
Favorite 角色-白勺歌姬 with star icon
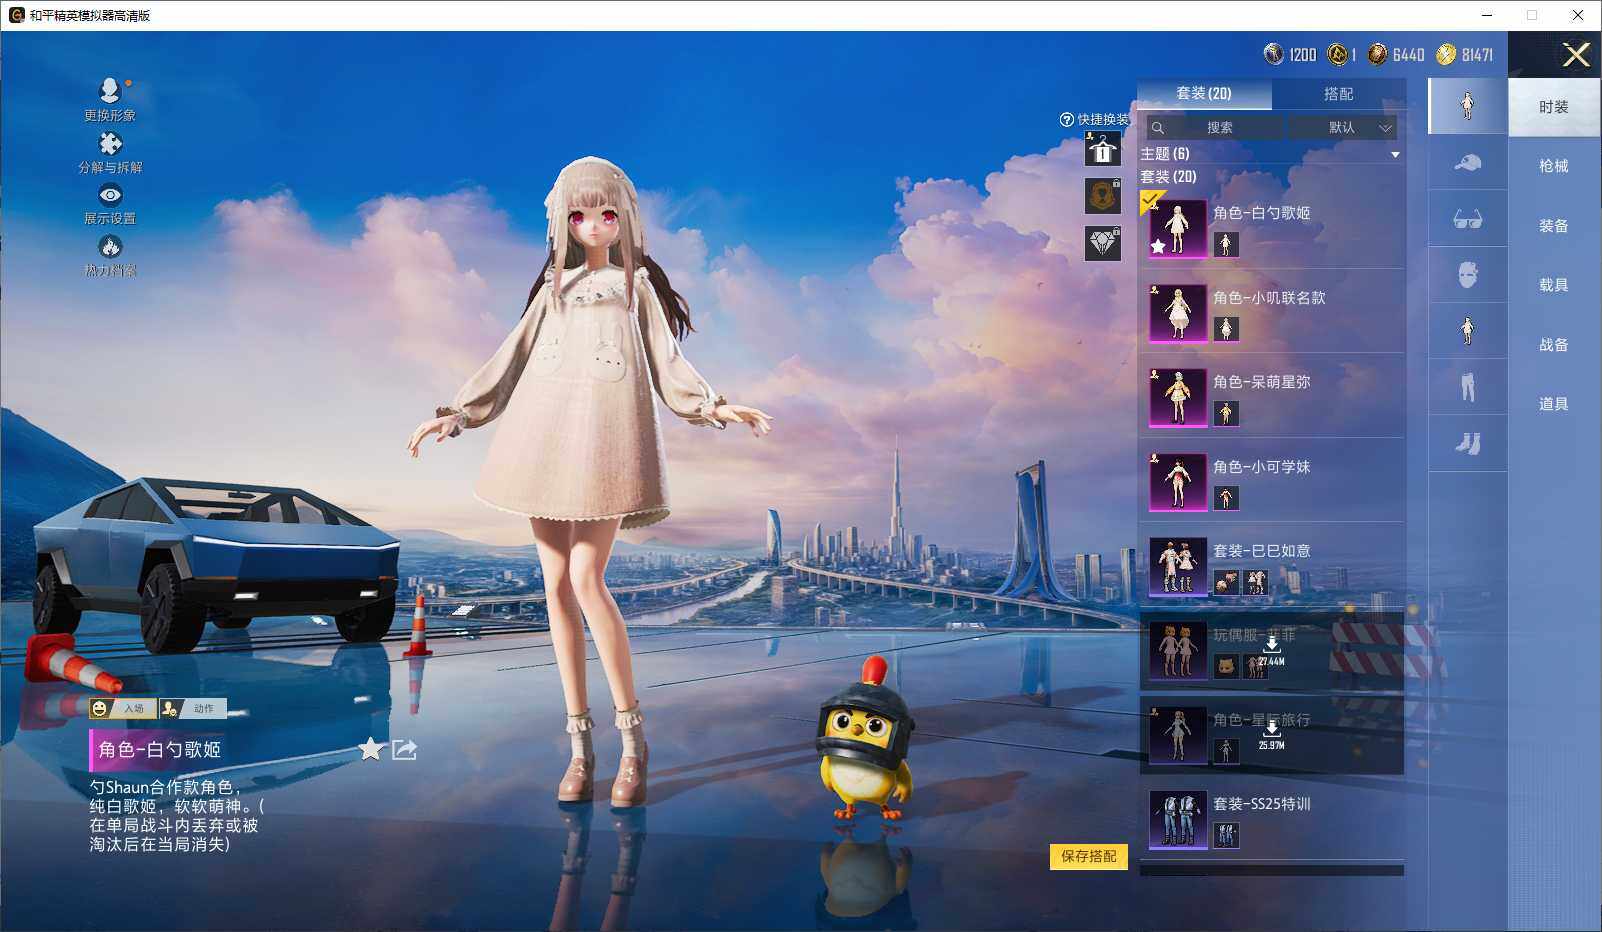pos(371,749)
